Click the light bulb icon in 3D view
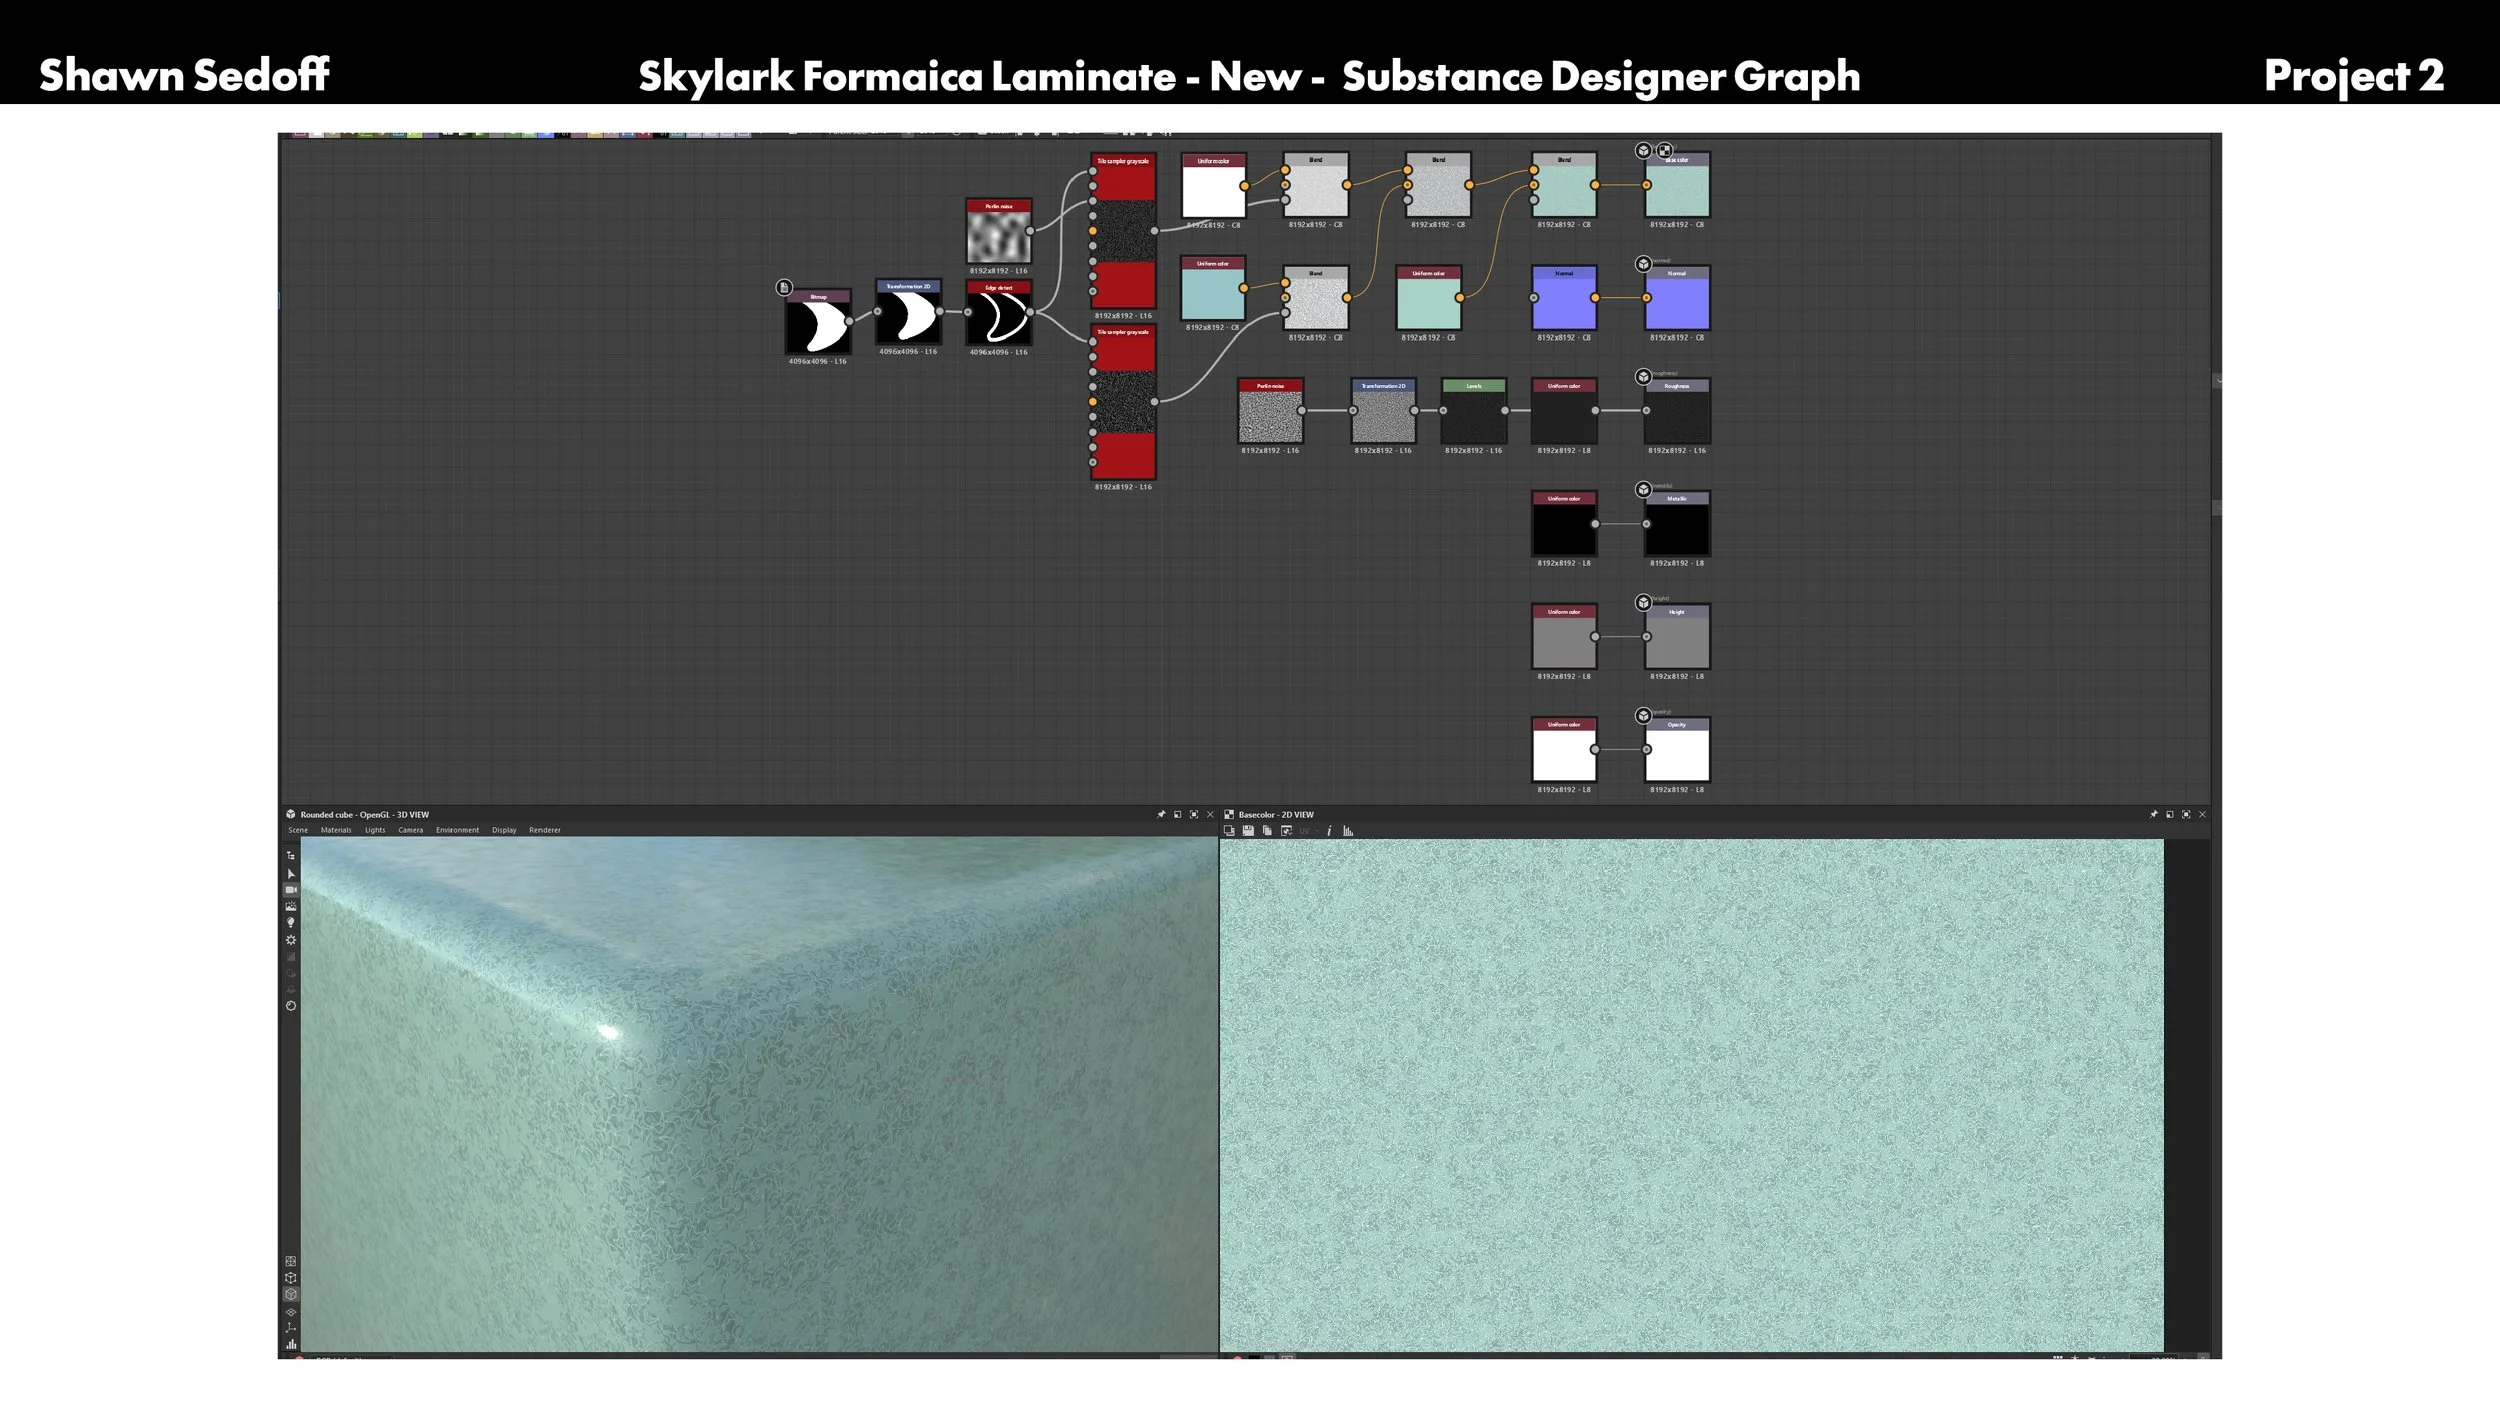Image resolution: width=2500 pixels, height=1406 pixels. click(x=291, y=923)
